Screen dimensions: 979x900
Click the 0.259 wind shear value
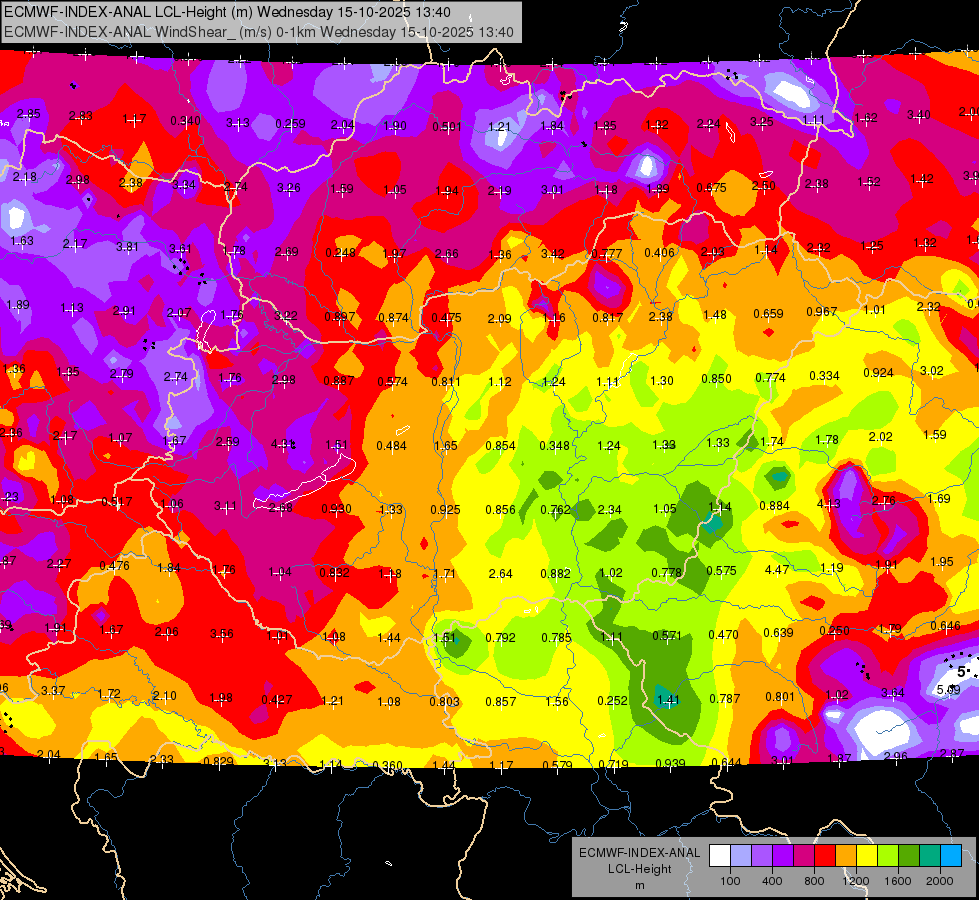click(290, 124)
